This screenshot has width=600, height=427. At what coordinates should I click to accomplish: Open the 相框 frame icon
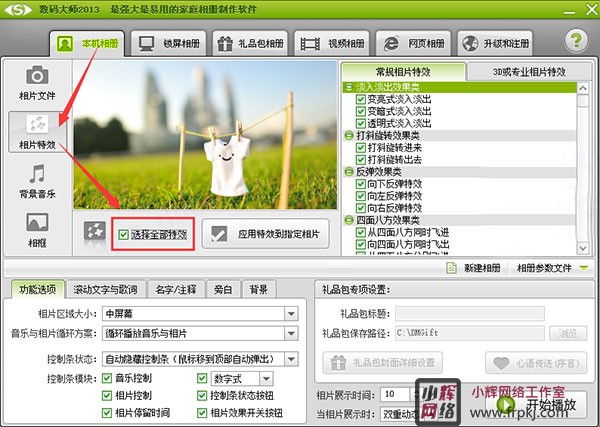(37, 222)
